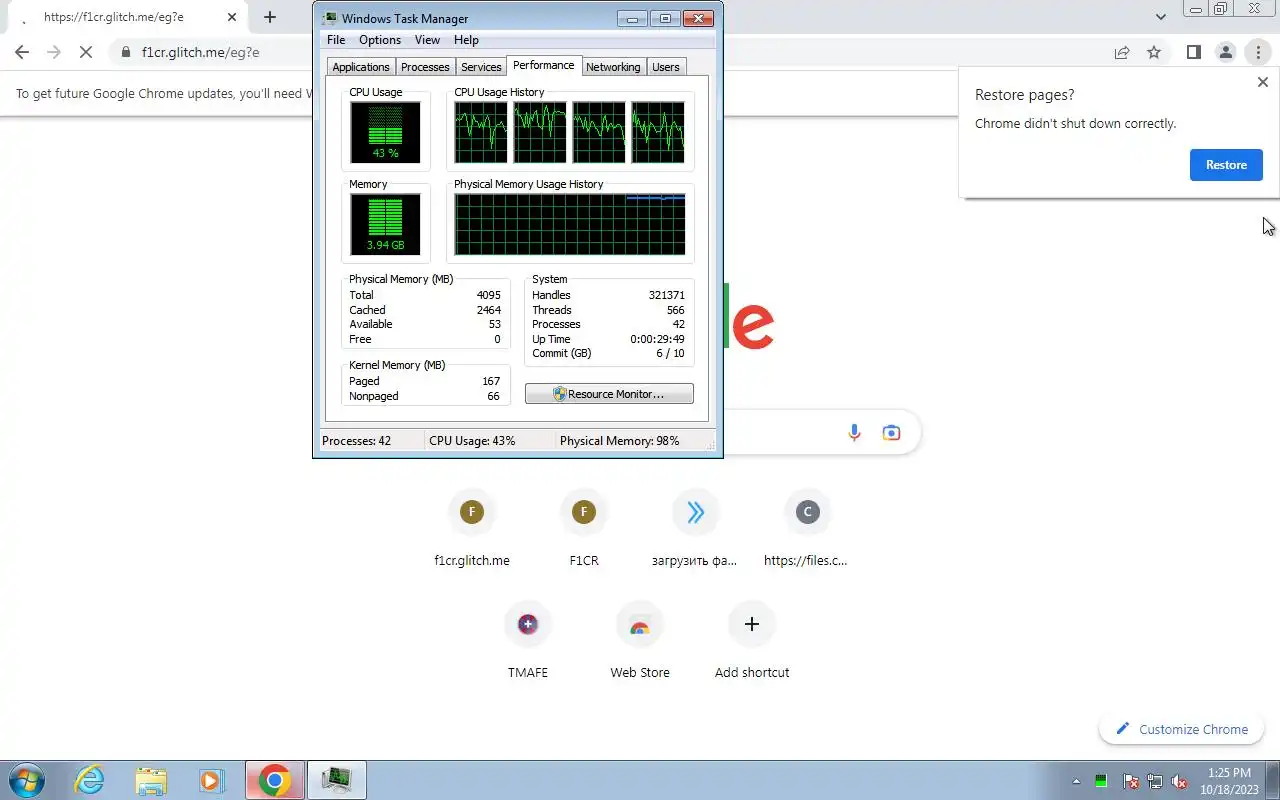
Task: Start voice search with microphone icon
Action: pos(854,432)
